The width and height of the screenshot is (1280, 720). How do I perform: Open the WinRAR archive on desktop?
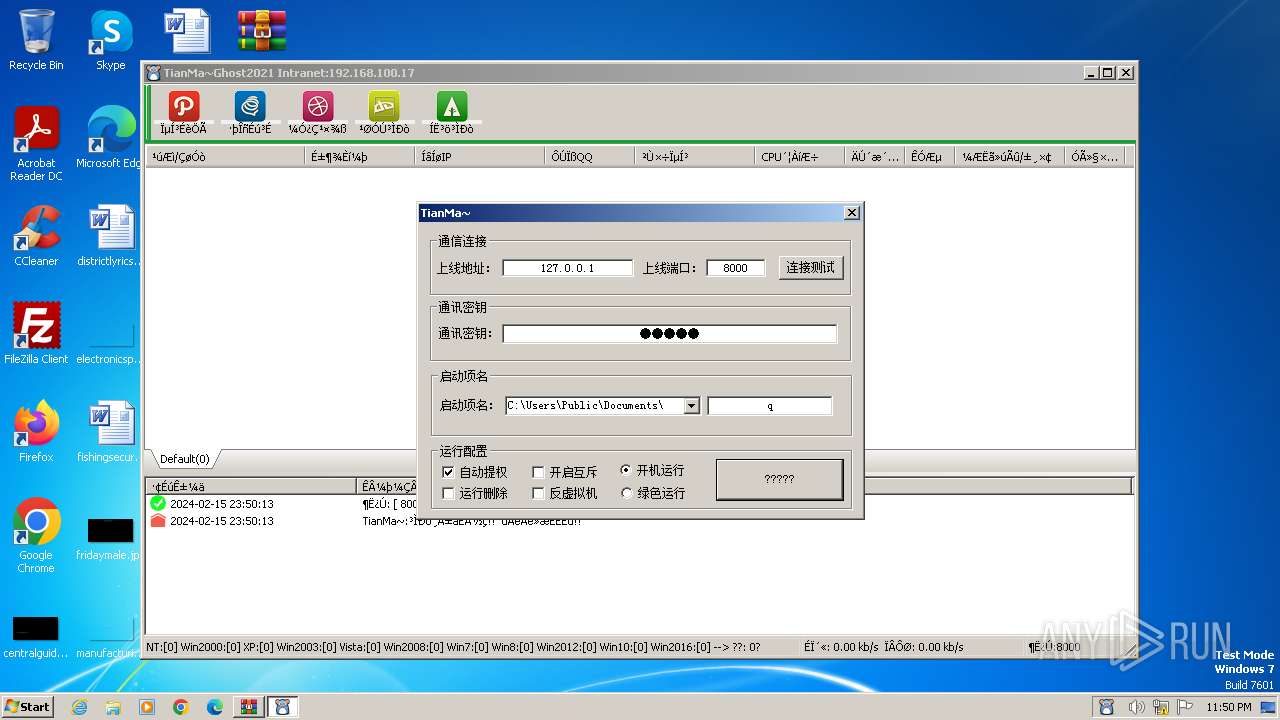[262, 31]
